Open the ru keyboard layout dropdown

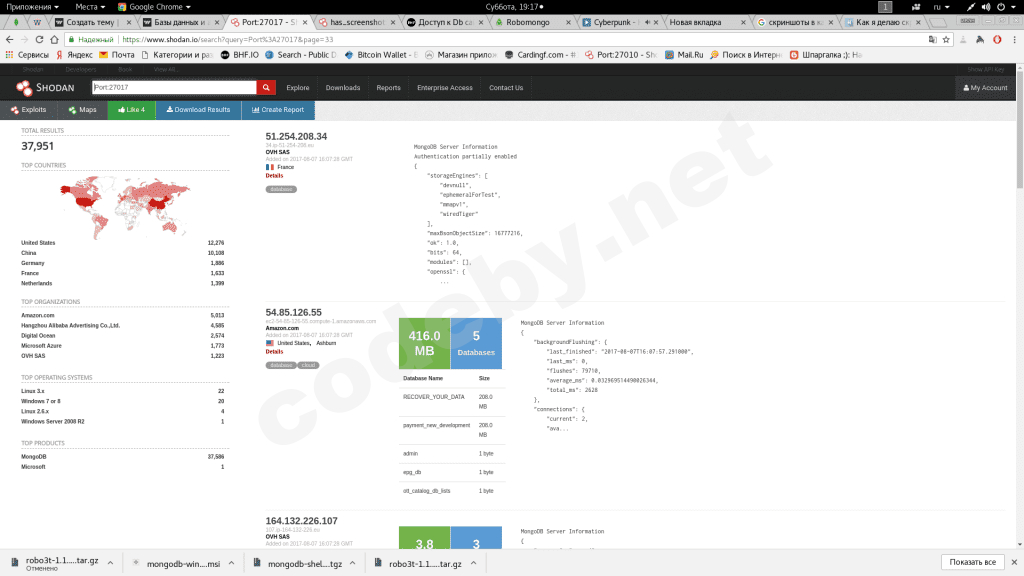coord(941,7)
